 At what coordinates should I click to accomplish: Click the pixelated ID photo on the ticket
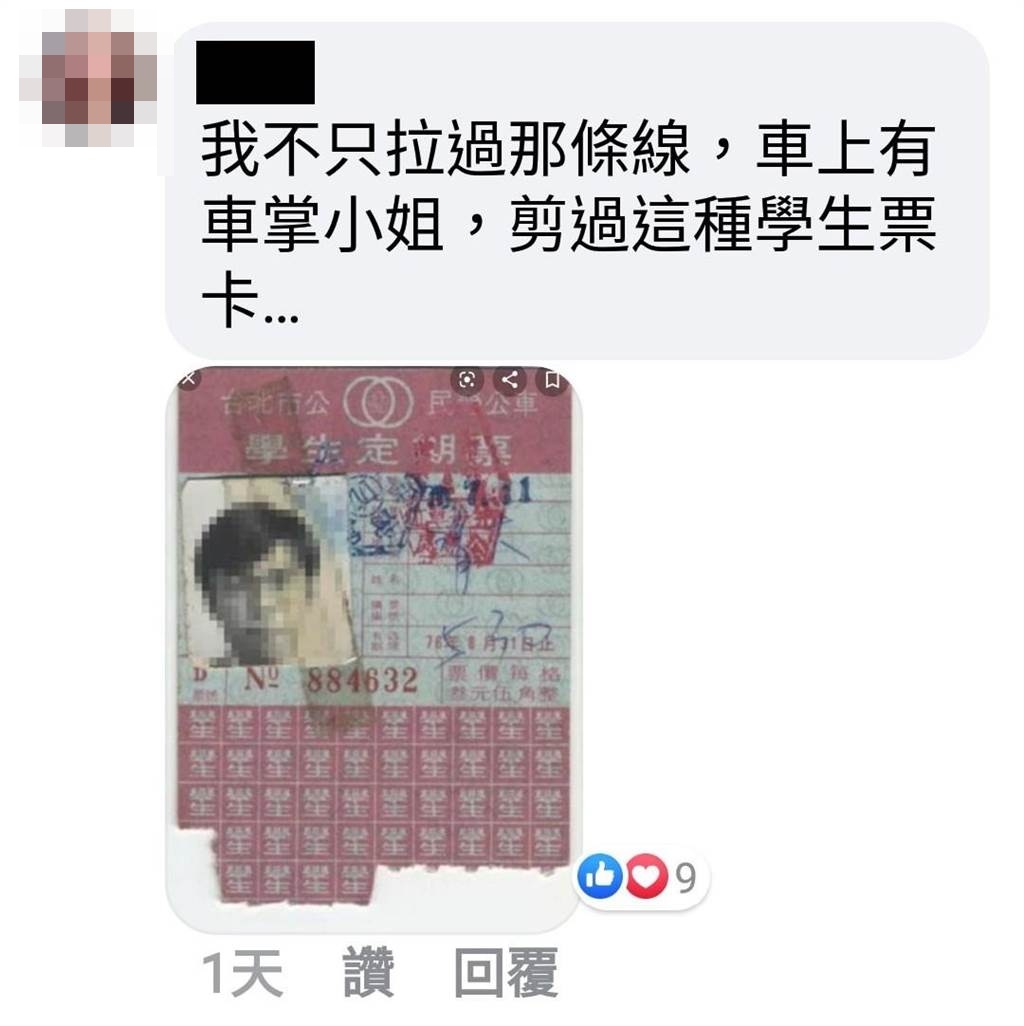[268, 573]
